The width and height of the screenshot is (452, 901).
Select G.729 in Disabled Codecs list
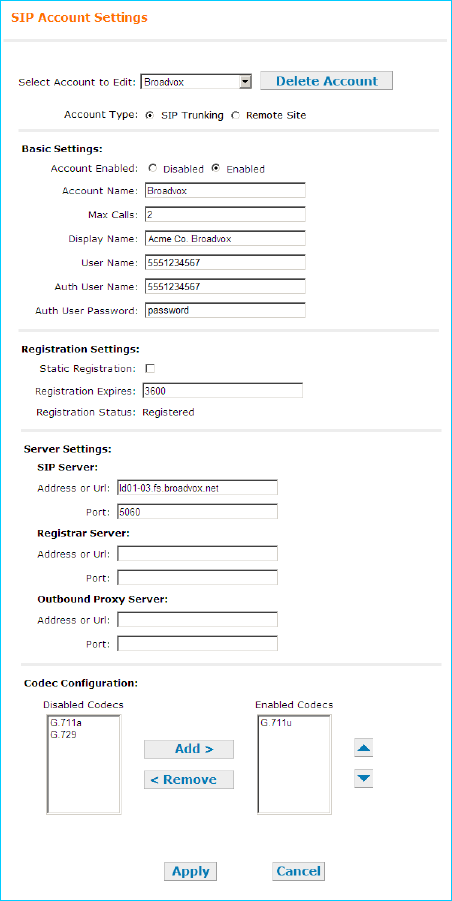point(60,733)
